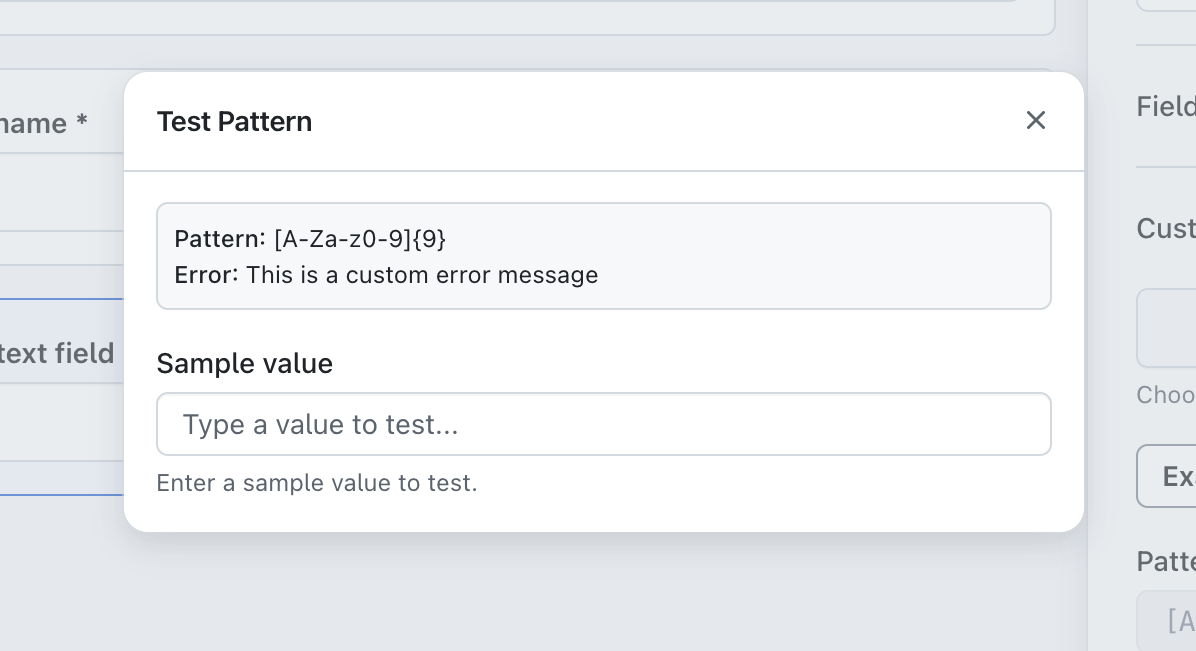Click the "Test Pattern" dialog title

coord(234,122)
